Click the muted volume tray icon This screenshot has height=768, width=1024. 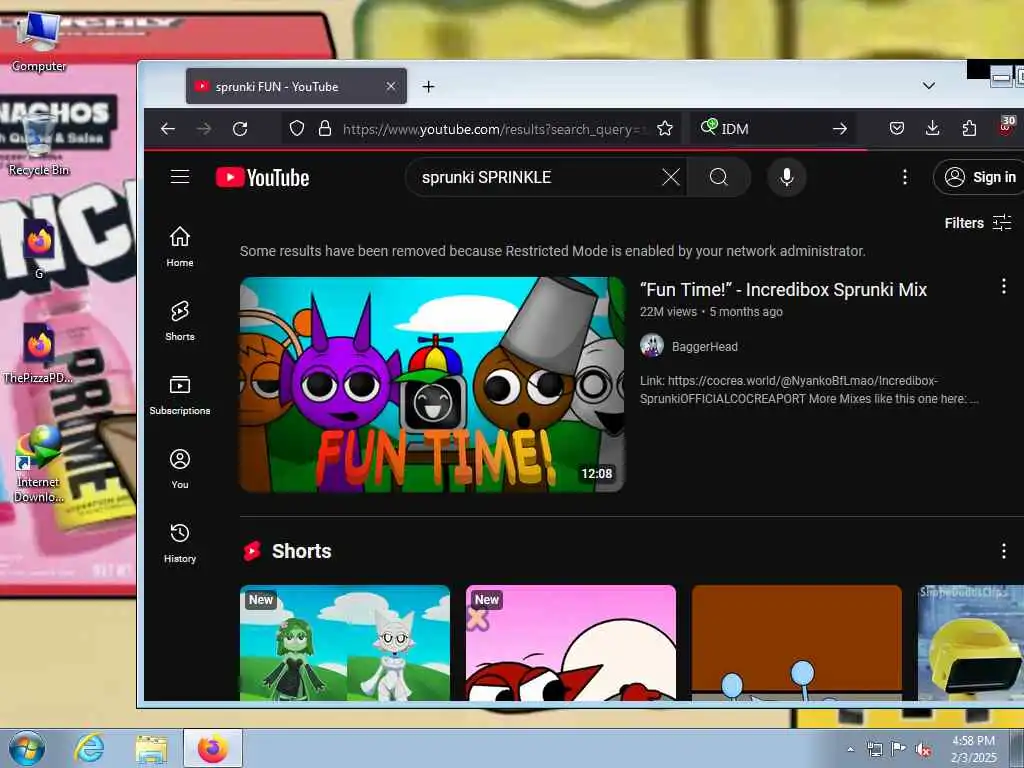pos(923,749)
